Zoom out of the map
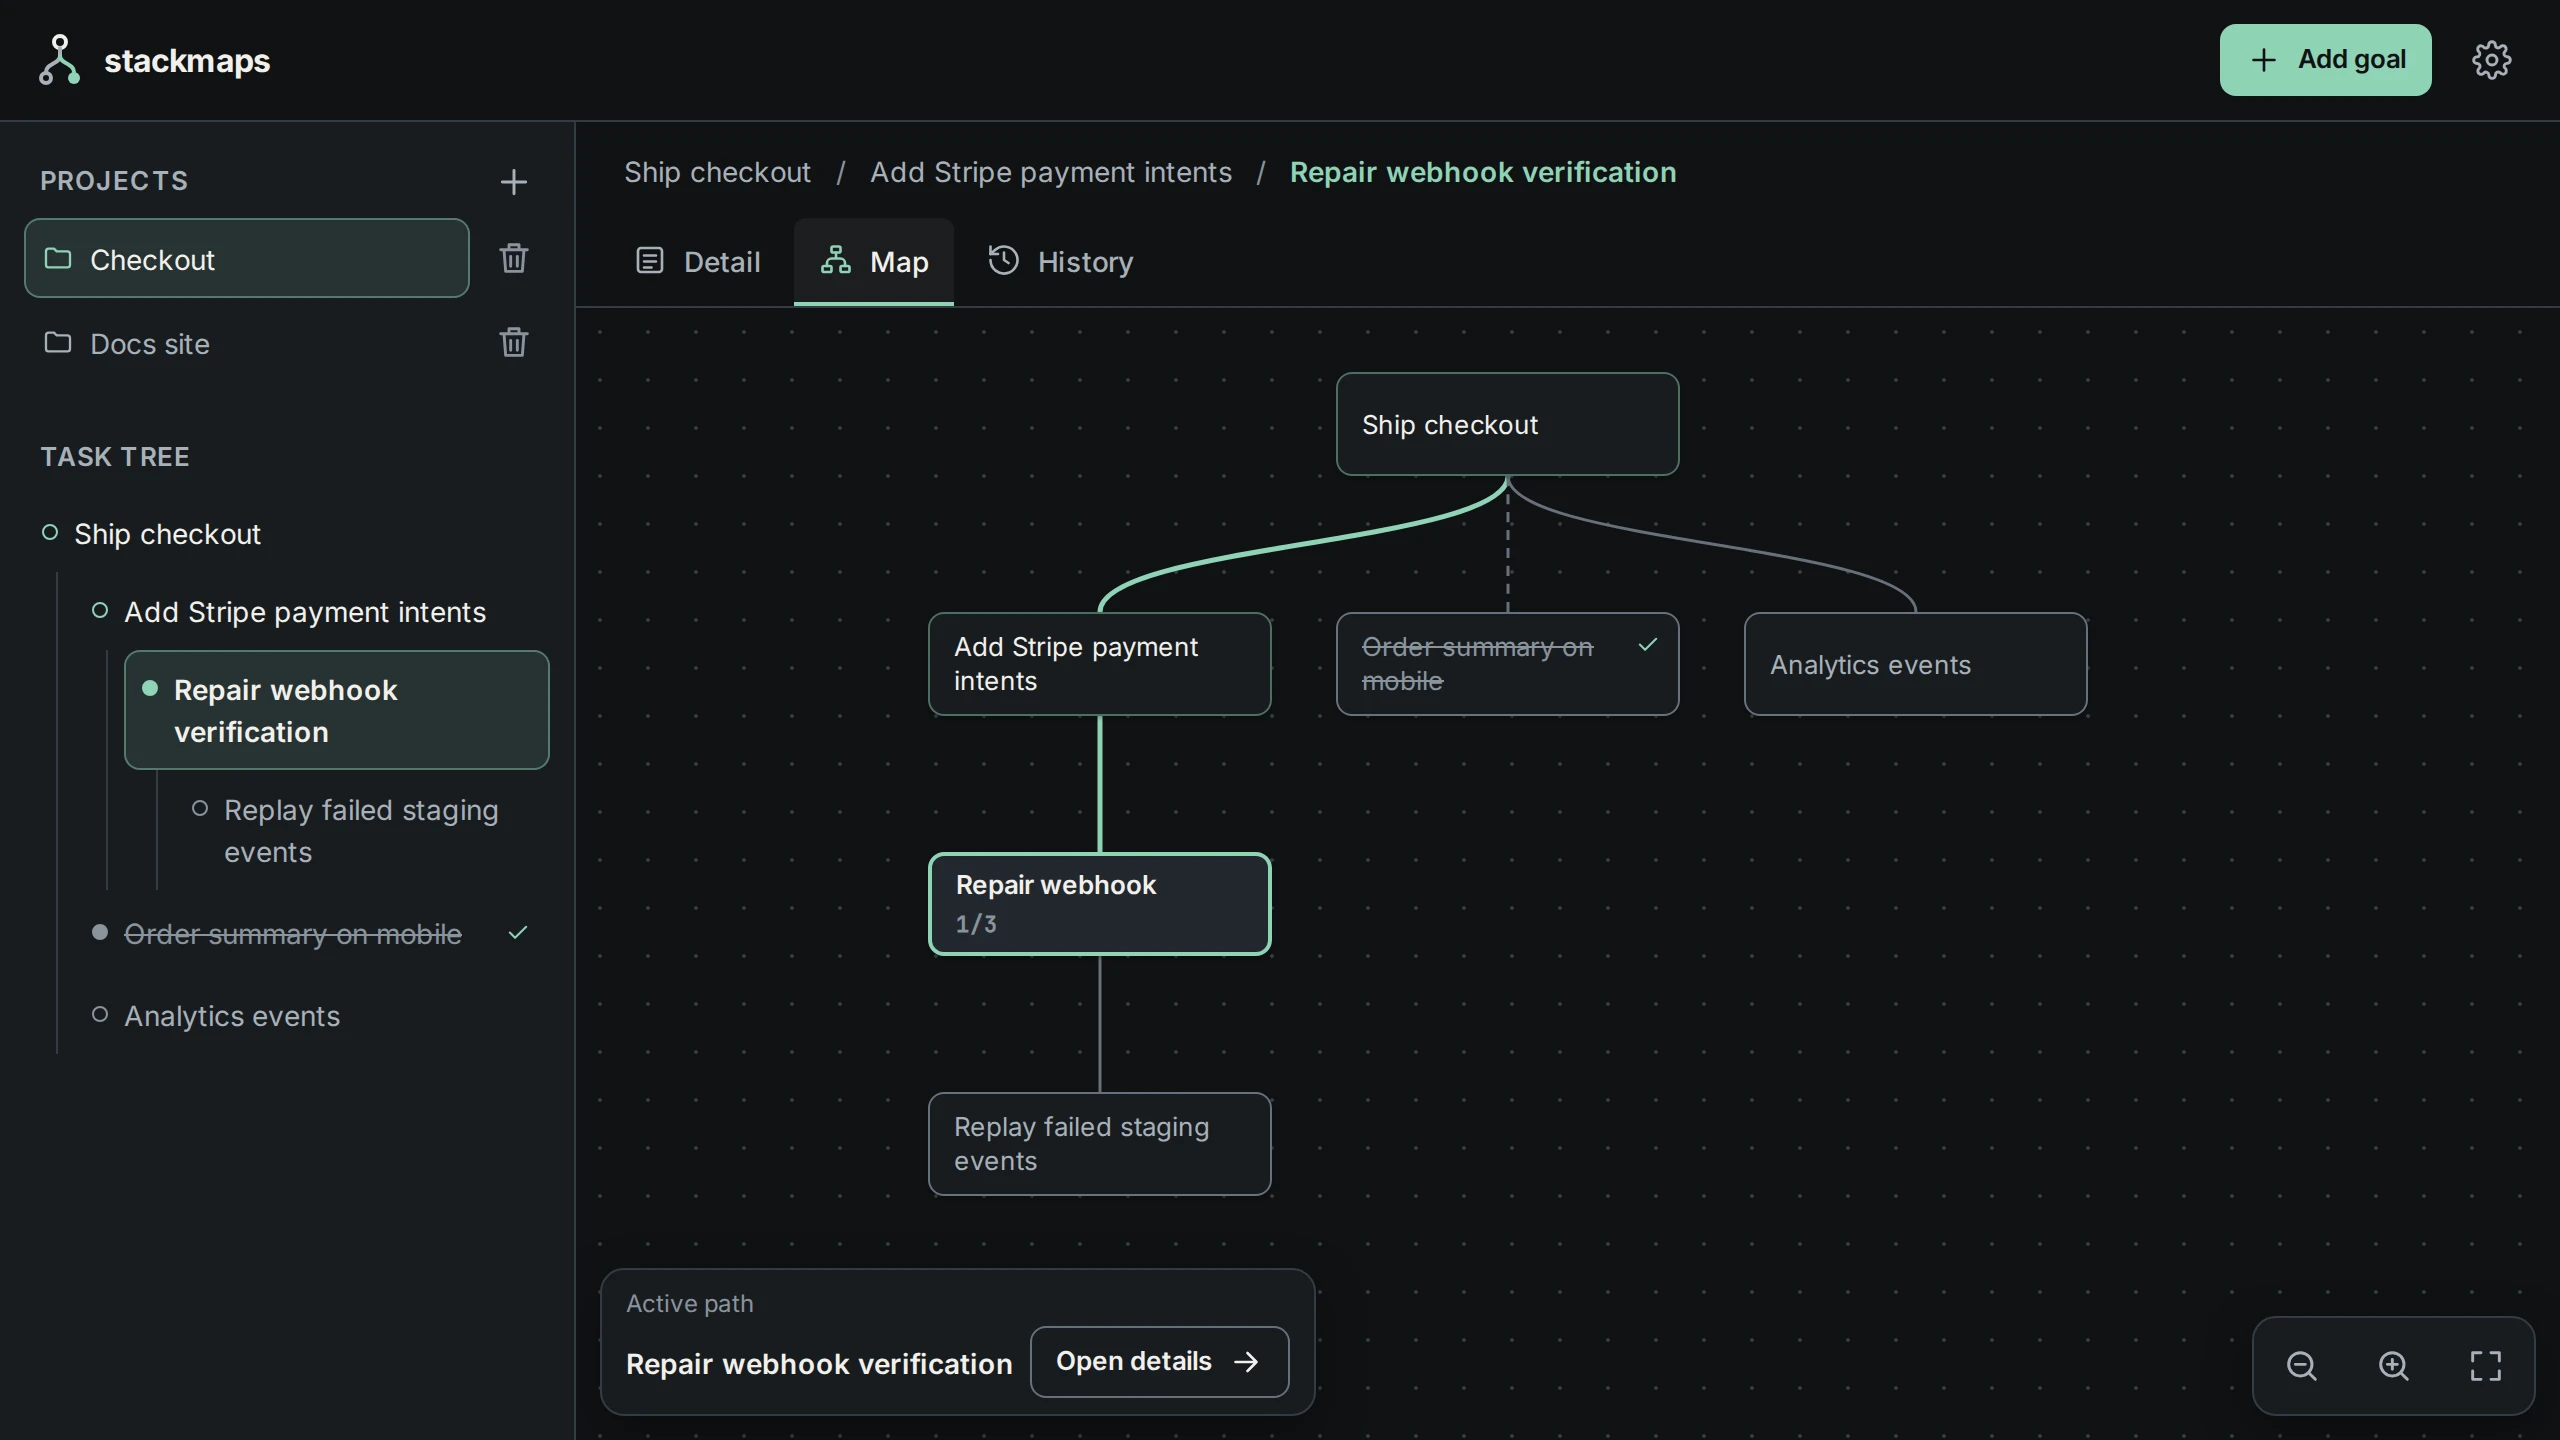This screenshot has height=1440, width=2560. pos(2301,1365)
